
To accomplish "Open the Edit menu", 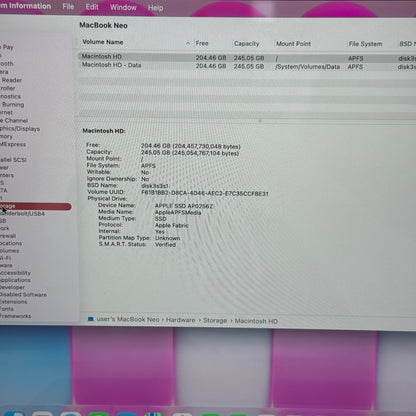I will 92,7.
